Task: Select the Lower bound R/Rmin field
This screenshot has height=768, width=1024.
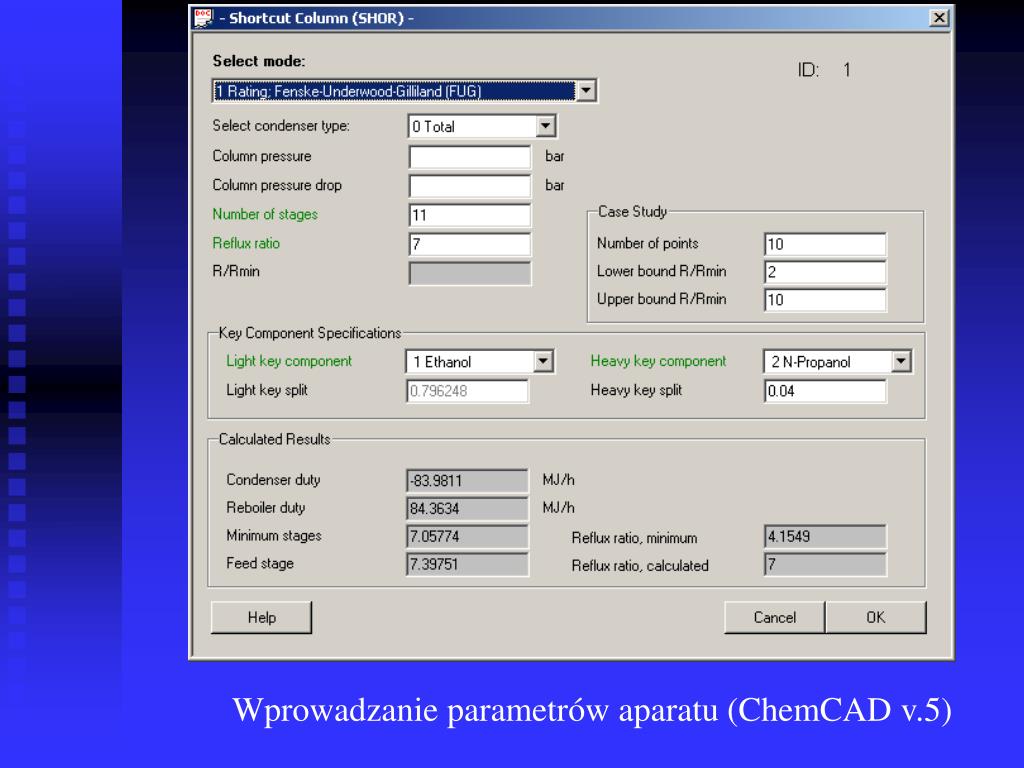Action: pos(825,272)
